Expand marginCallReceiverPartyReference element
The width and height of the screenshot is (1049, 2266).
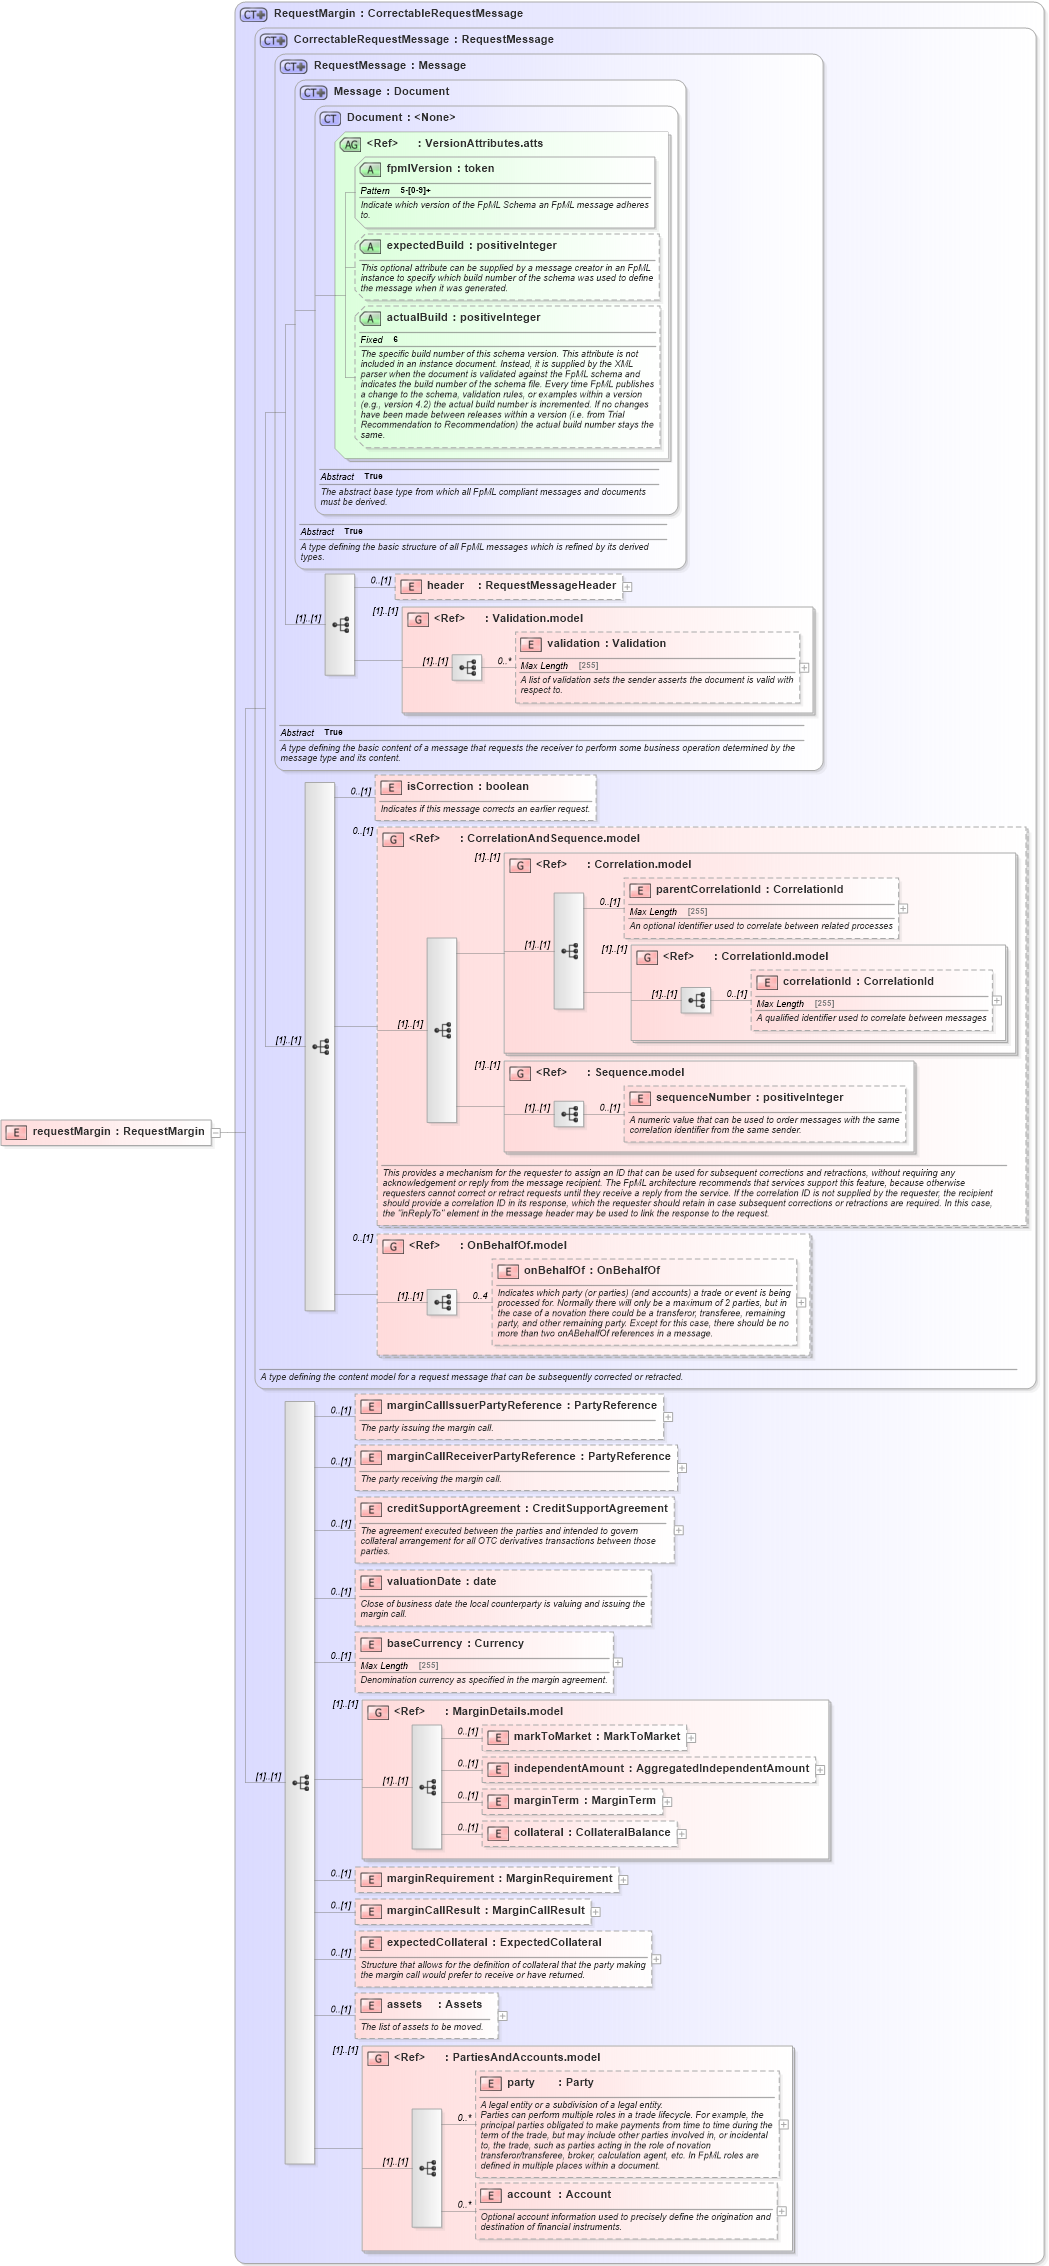(682, 1467)
